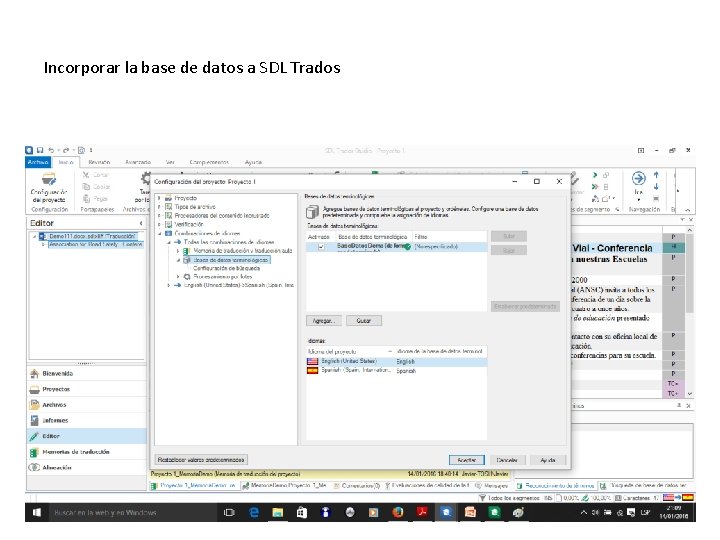Viewport: 720px width, 540px height.
Task: Switch to the Revisión ribbon tab
Action: tap(99, 162)
